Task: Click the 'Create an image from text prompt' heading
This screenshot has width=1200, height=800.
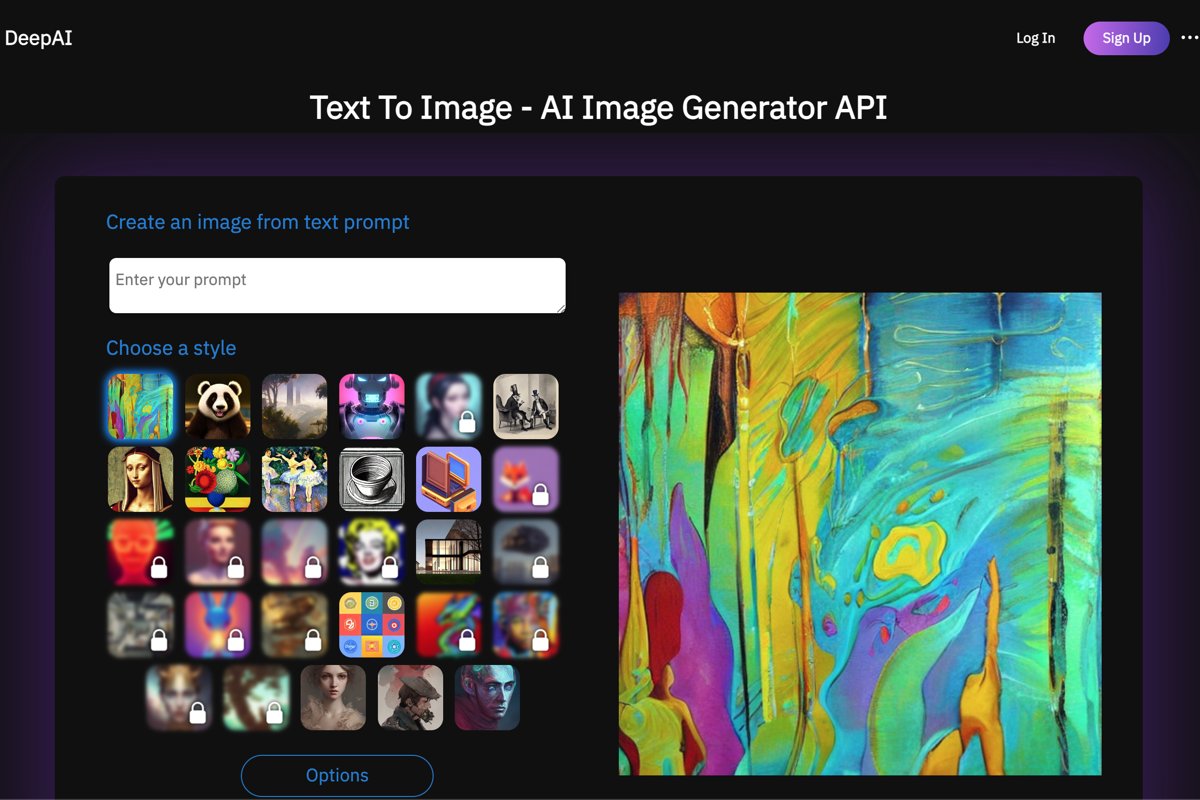Action: [x=258, y=222]
